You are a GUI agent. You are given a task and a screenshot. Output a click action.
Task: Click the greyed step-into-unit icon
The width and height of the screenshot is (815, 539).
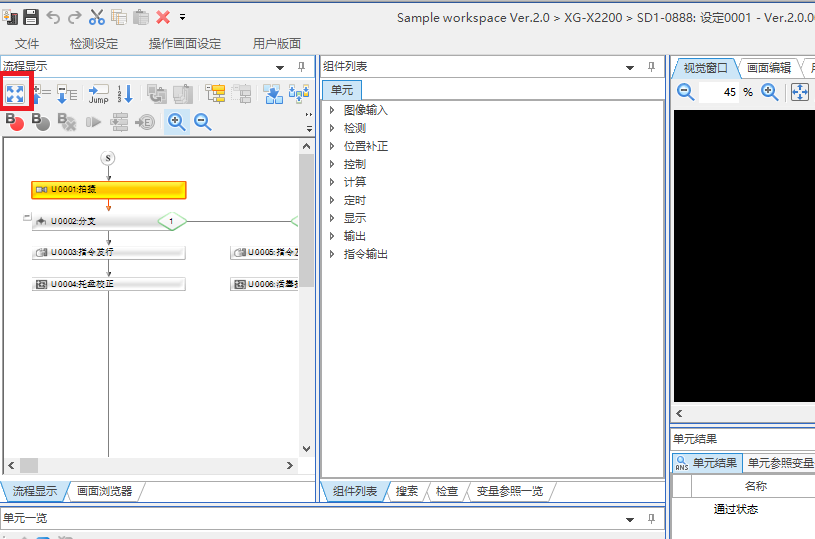pyautogui.click(x=119, y=122)
